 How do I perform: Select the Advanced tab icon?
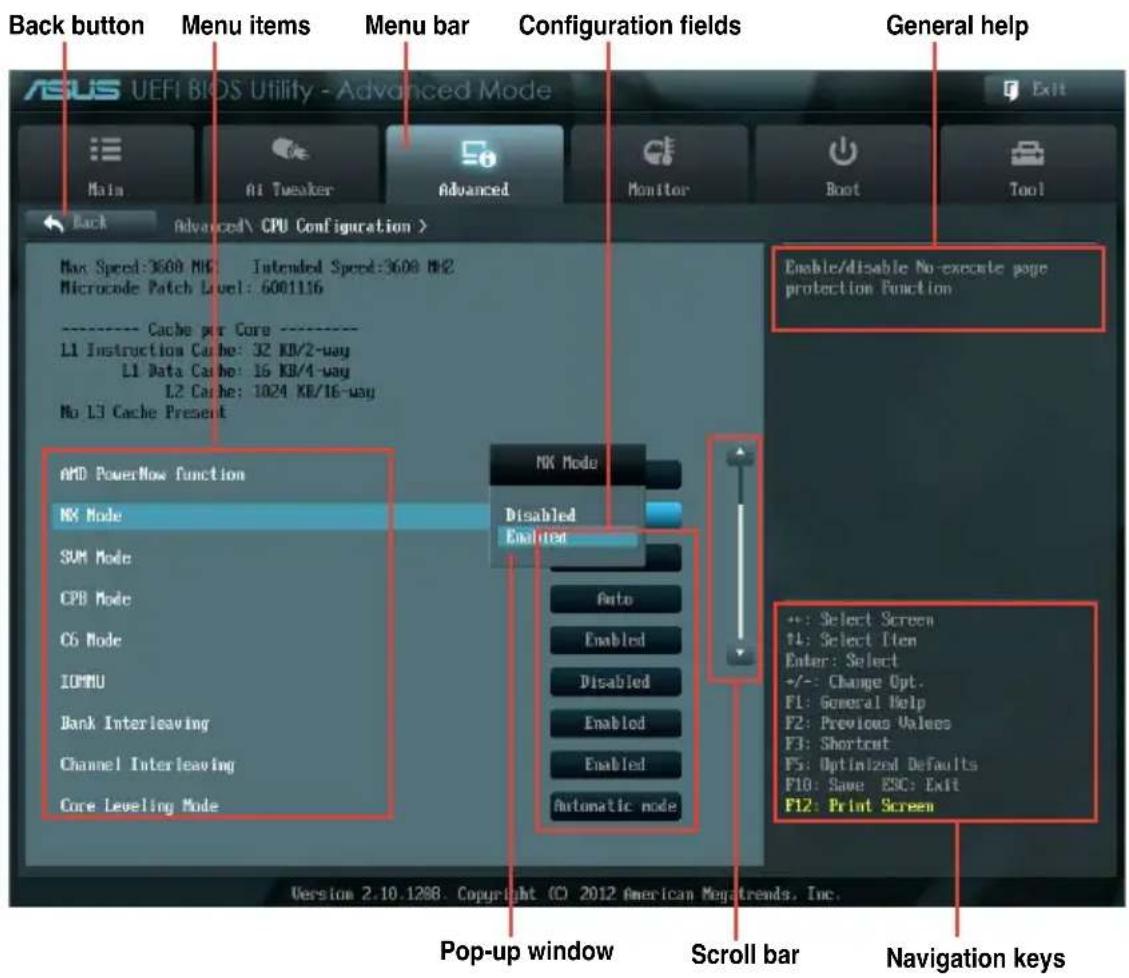click(x=478, y=153)
